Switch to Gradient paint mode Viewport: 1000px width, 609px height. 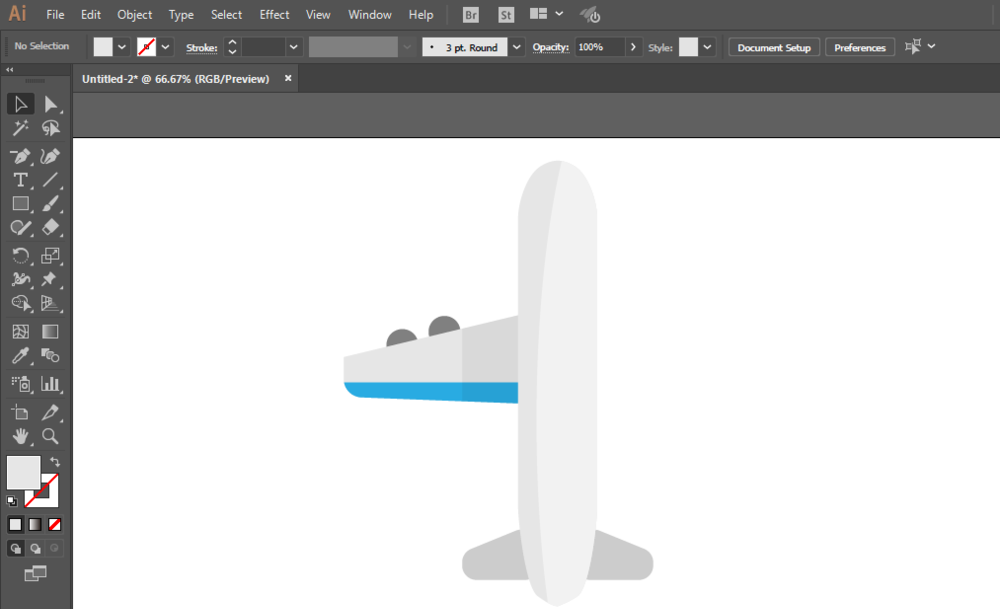tap(35, 524)
